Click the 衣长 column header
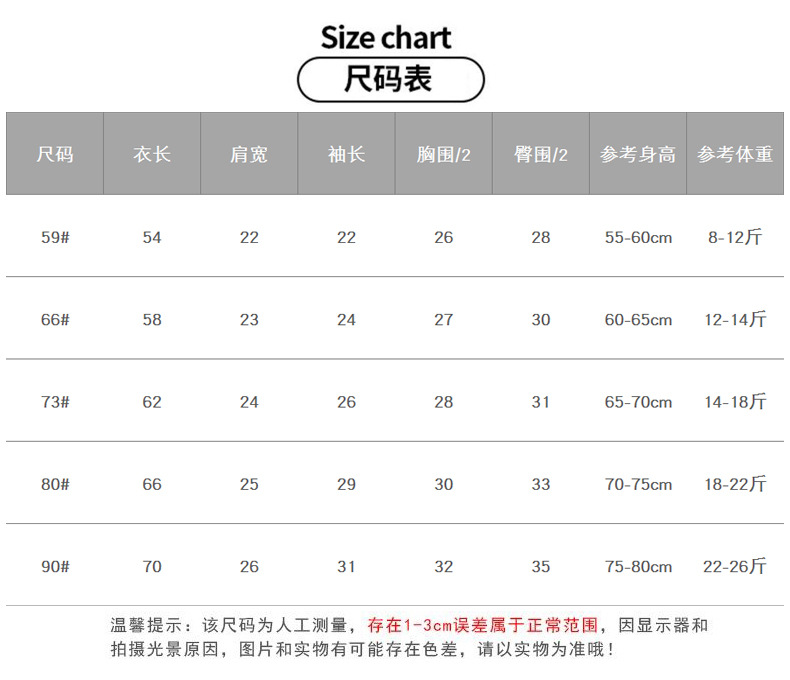This screenshot has width=790, height=680. (x=152, y=154)
